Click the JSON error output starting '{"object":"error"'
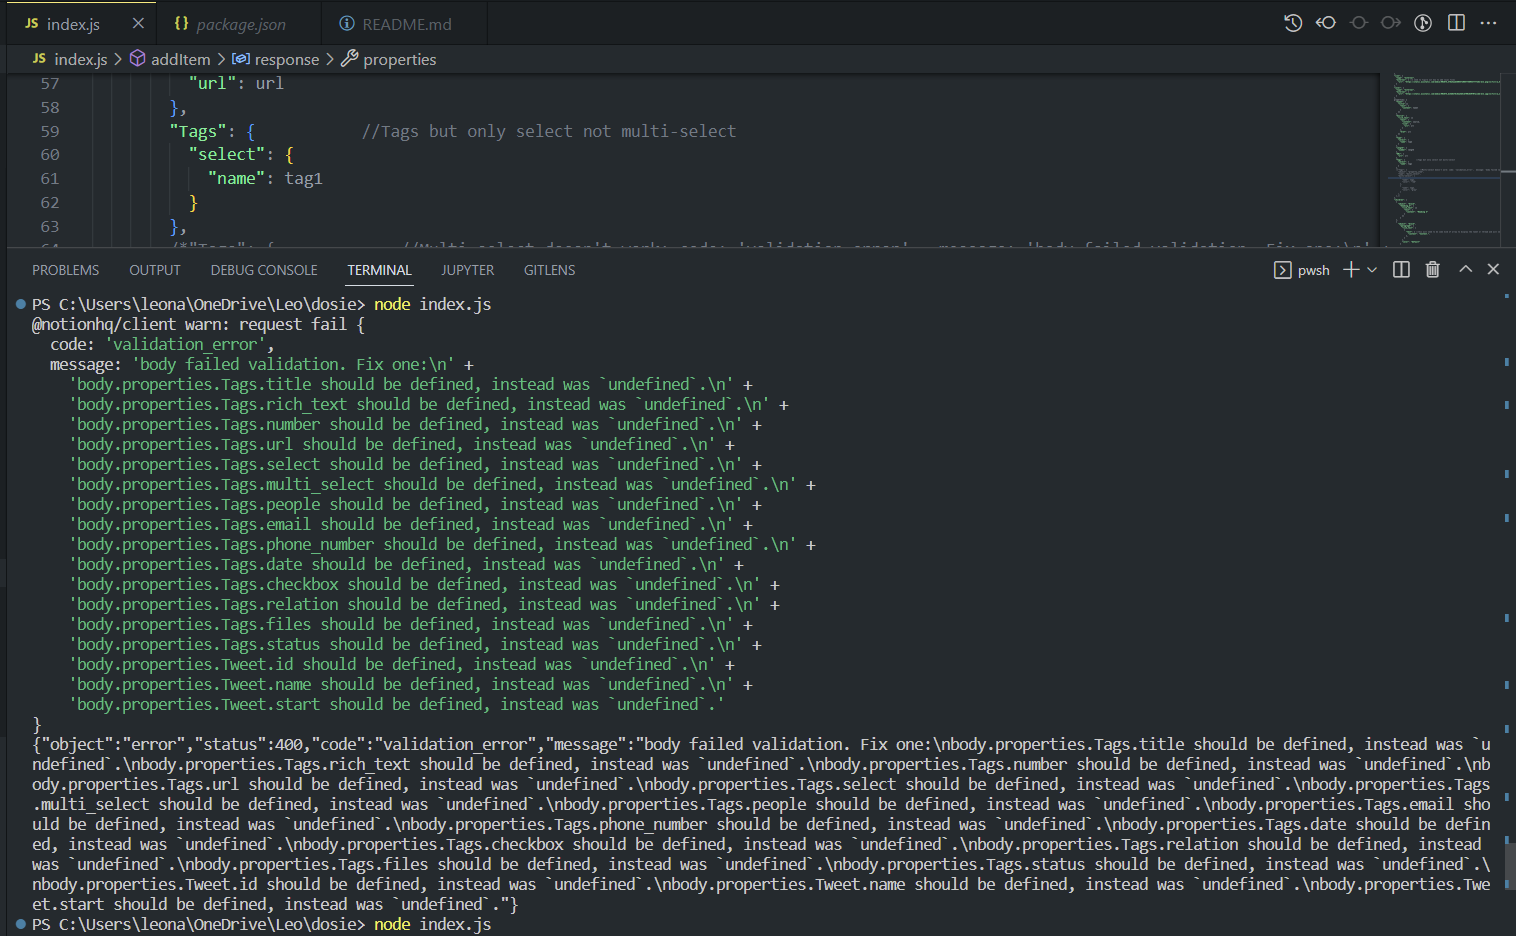1516x936 pixels. click(761, 824)
